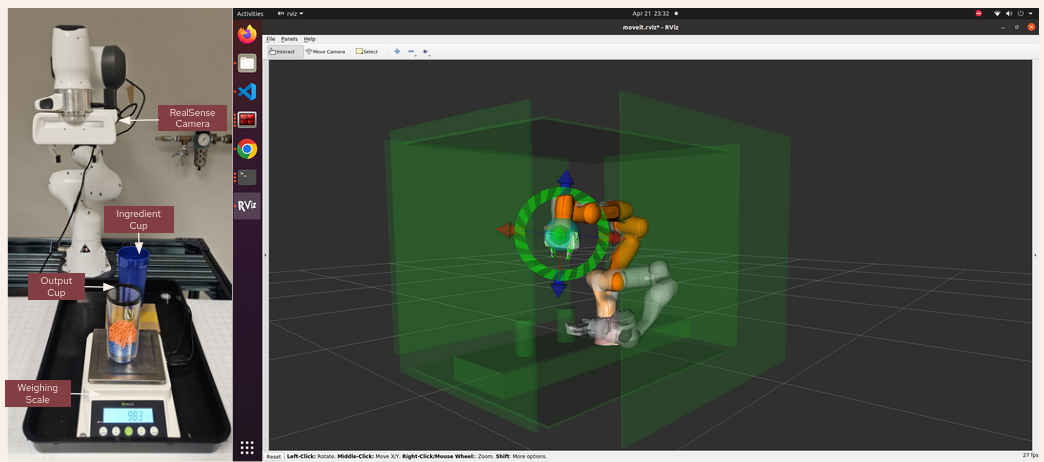
Task: Choose the Select tool in toolbar
Action: pyautogui.click(x=367, y=51)
